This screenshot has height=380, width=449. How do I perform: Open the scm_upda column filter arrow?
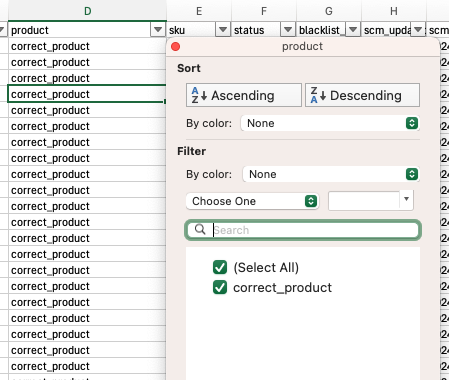(x=418, y=30)
